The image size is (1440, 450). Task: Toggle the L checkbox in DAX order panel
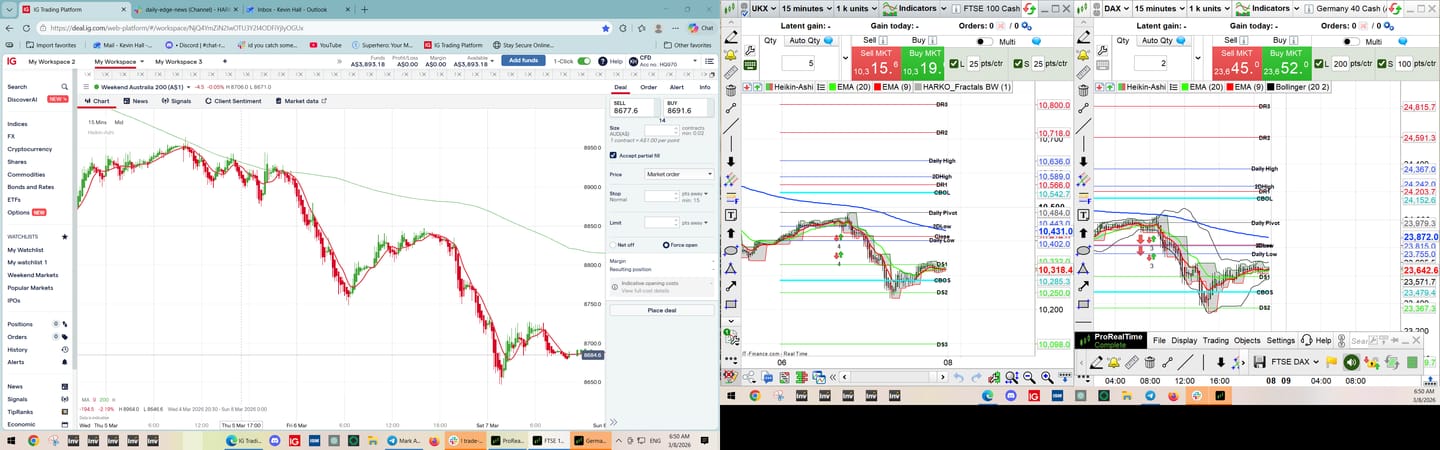point(1319,64)
